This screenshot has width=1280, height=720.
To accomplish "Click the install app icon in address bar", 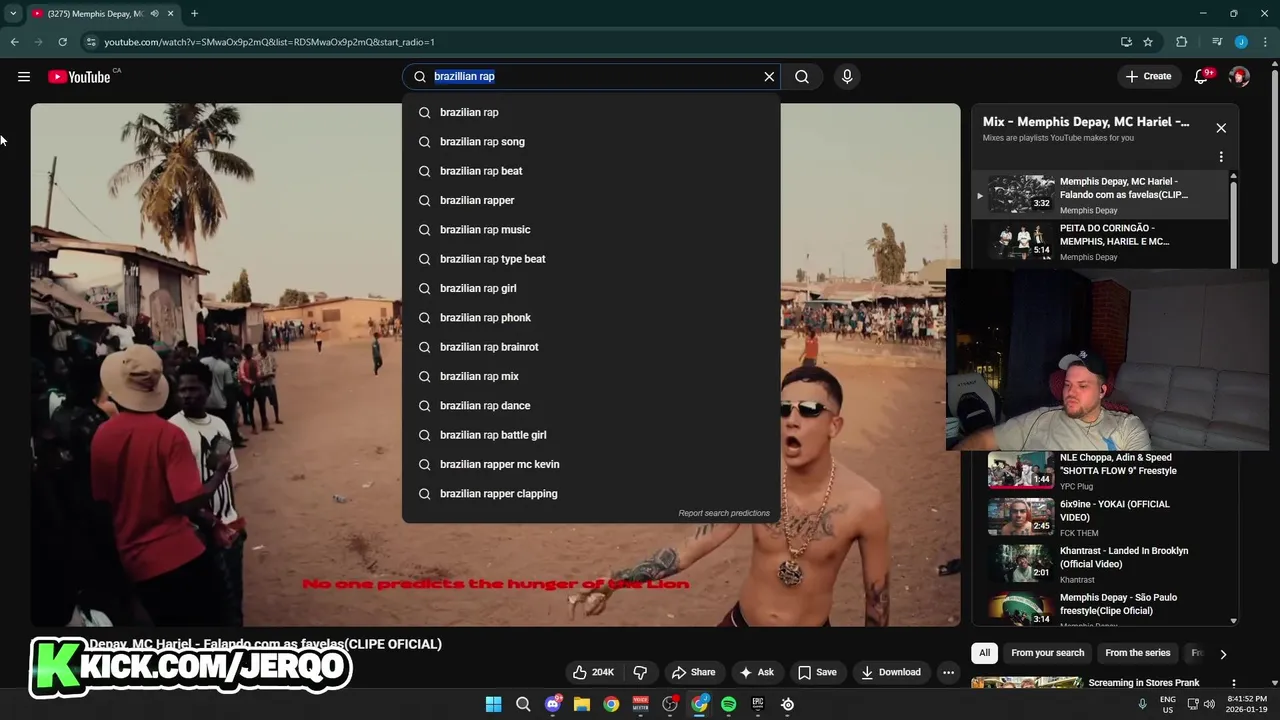I will pos(1126,42).
